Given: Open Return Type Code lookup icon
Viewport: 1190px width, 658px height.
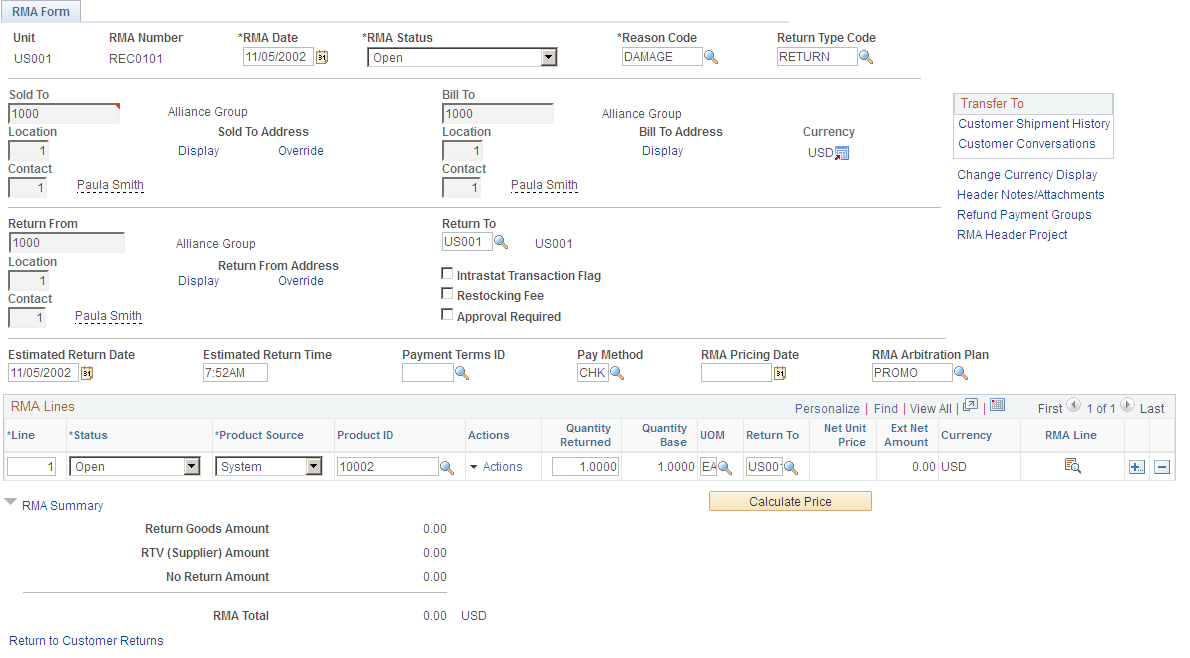Looking at the screenshot, I should coord(866,58).
